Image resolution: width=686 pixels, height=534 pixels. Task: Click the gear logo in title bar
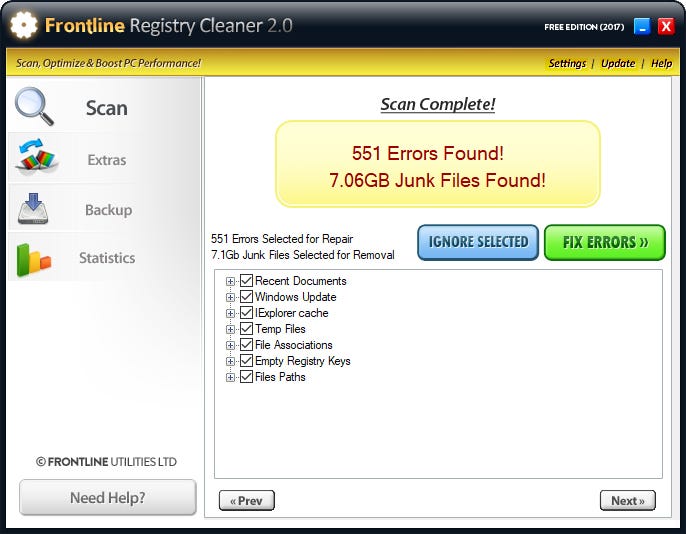pyautogui.click(x=24, y=25)
